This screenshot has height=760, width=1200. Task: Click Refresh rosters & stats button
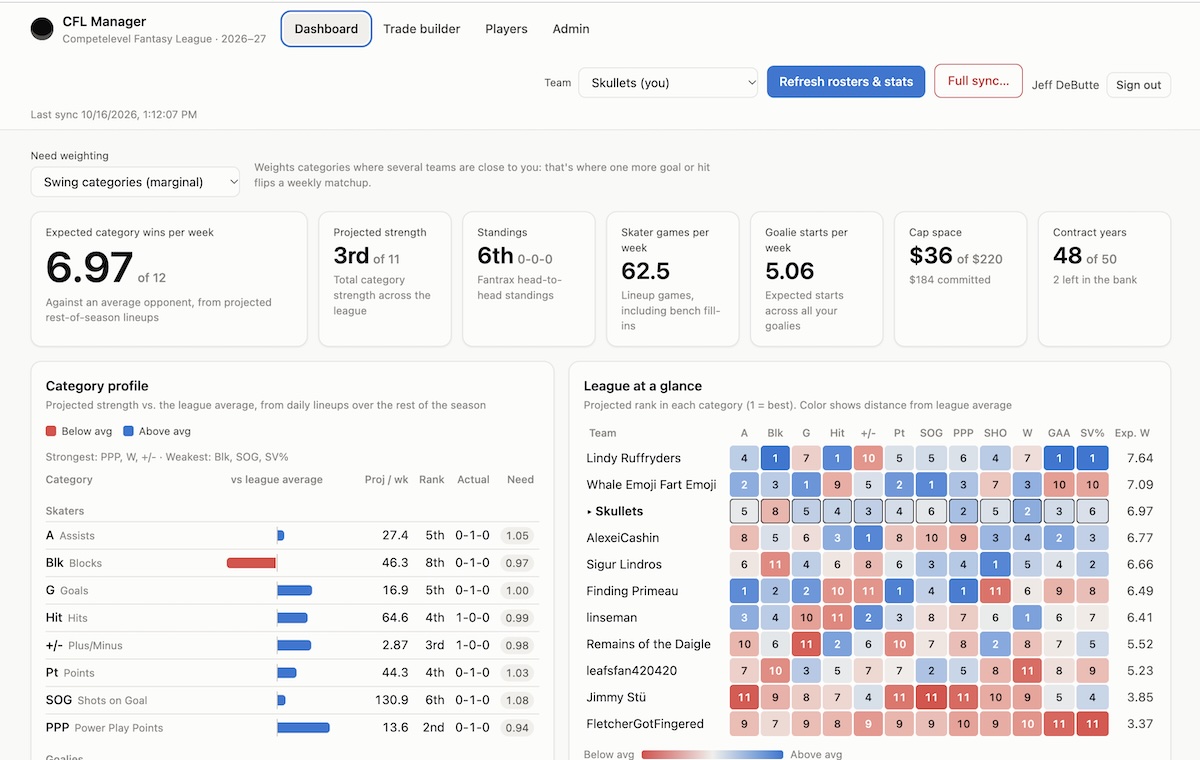846,82
